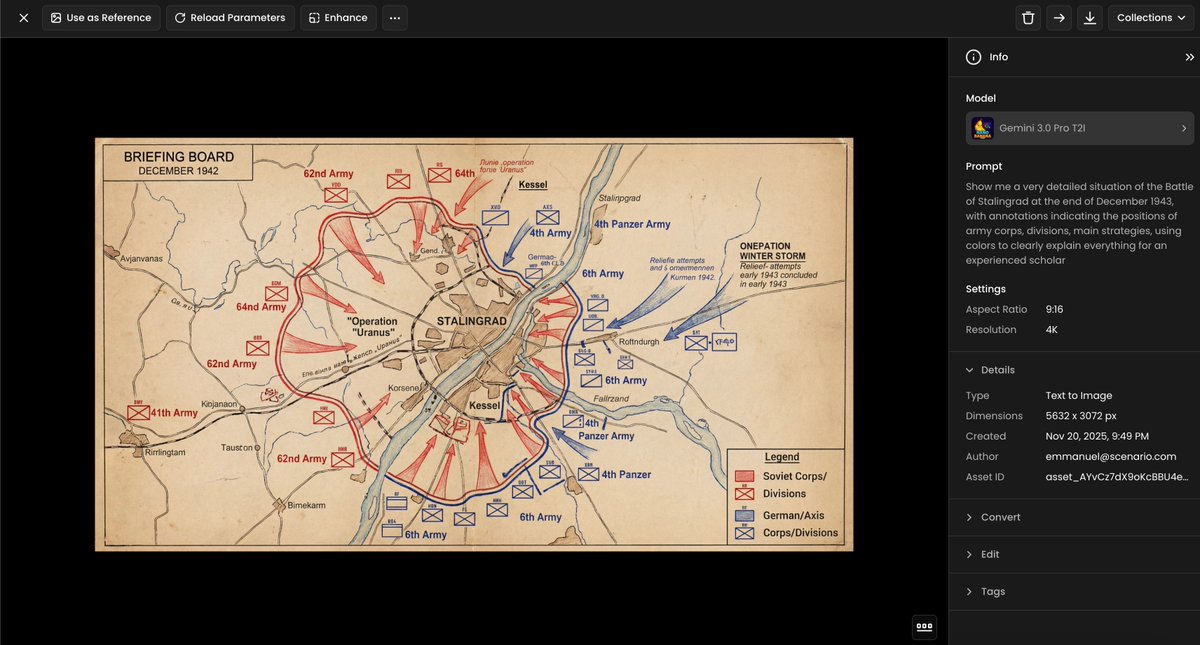Click the Use as Reference button
1200x645 pixels.
click(101, 17)
